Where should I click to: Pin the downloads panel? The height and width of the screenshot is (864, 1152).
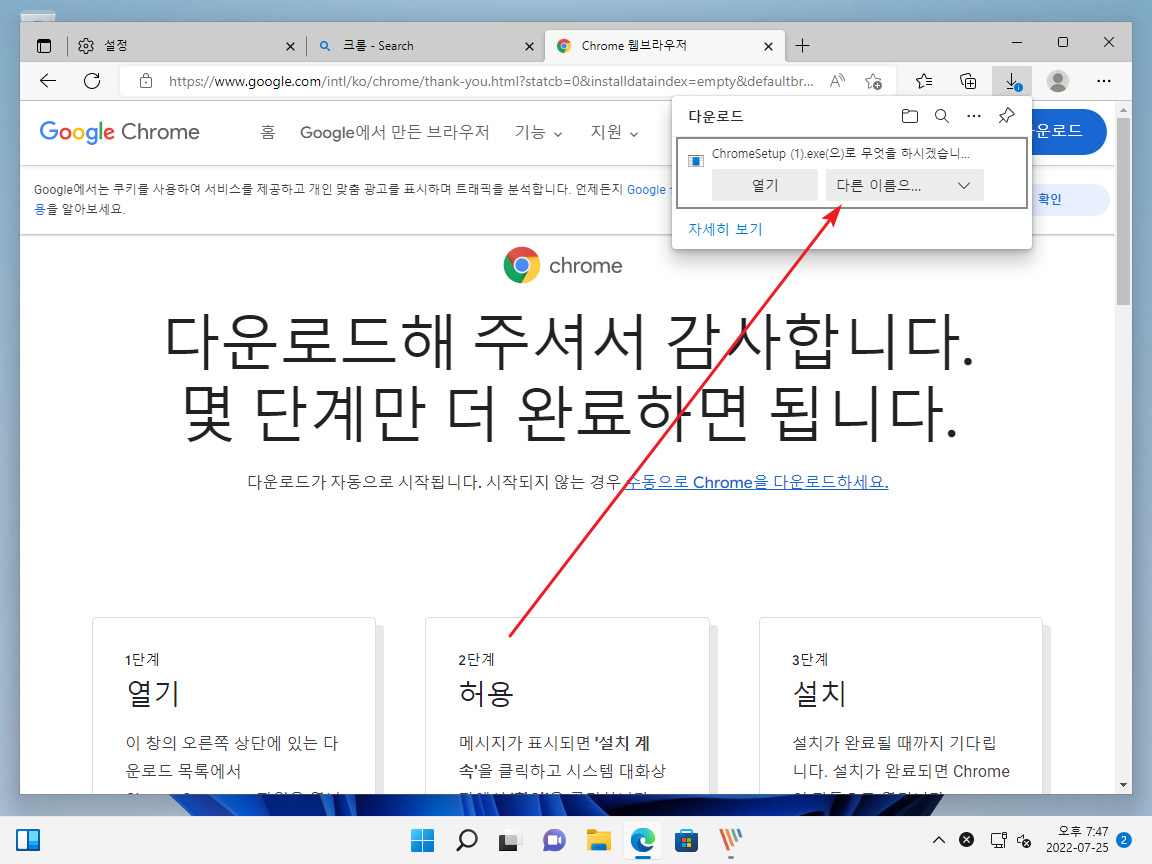pos(1007,116)
